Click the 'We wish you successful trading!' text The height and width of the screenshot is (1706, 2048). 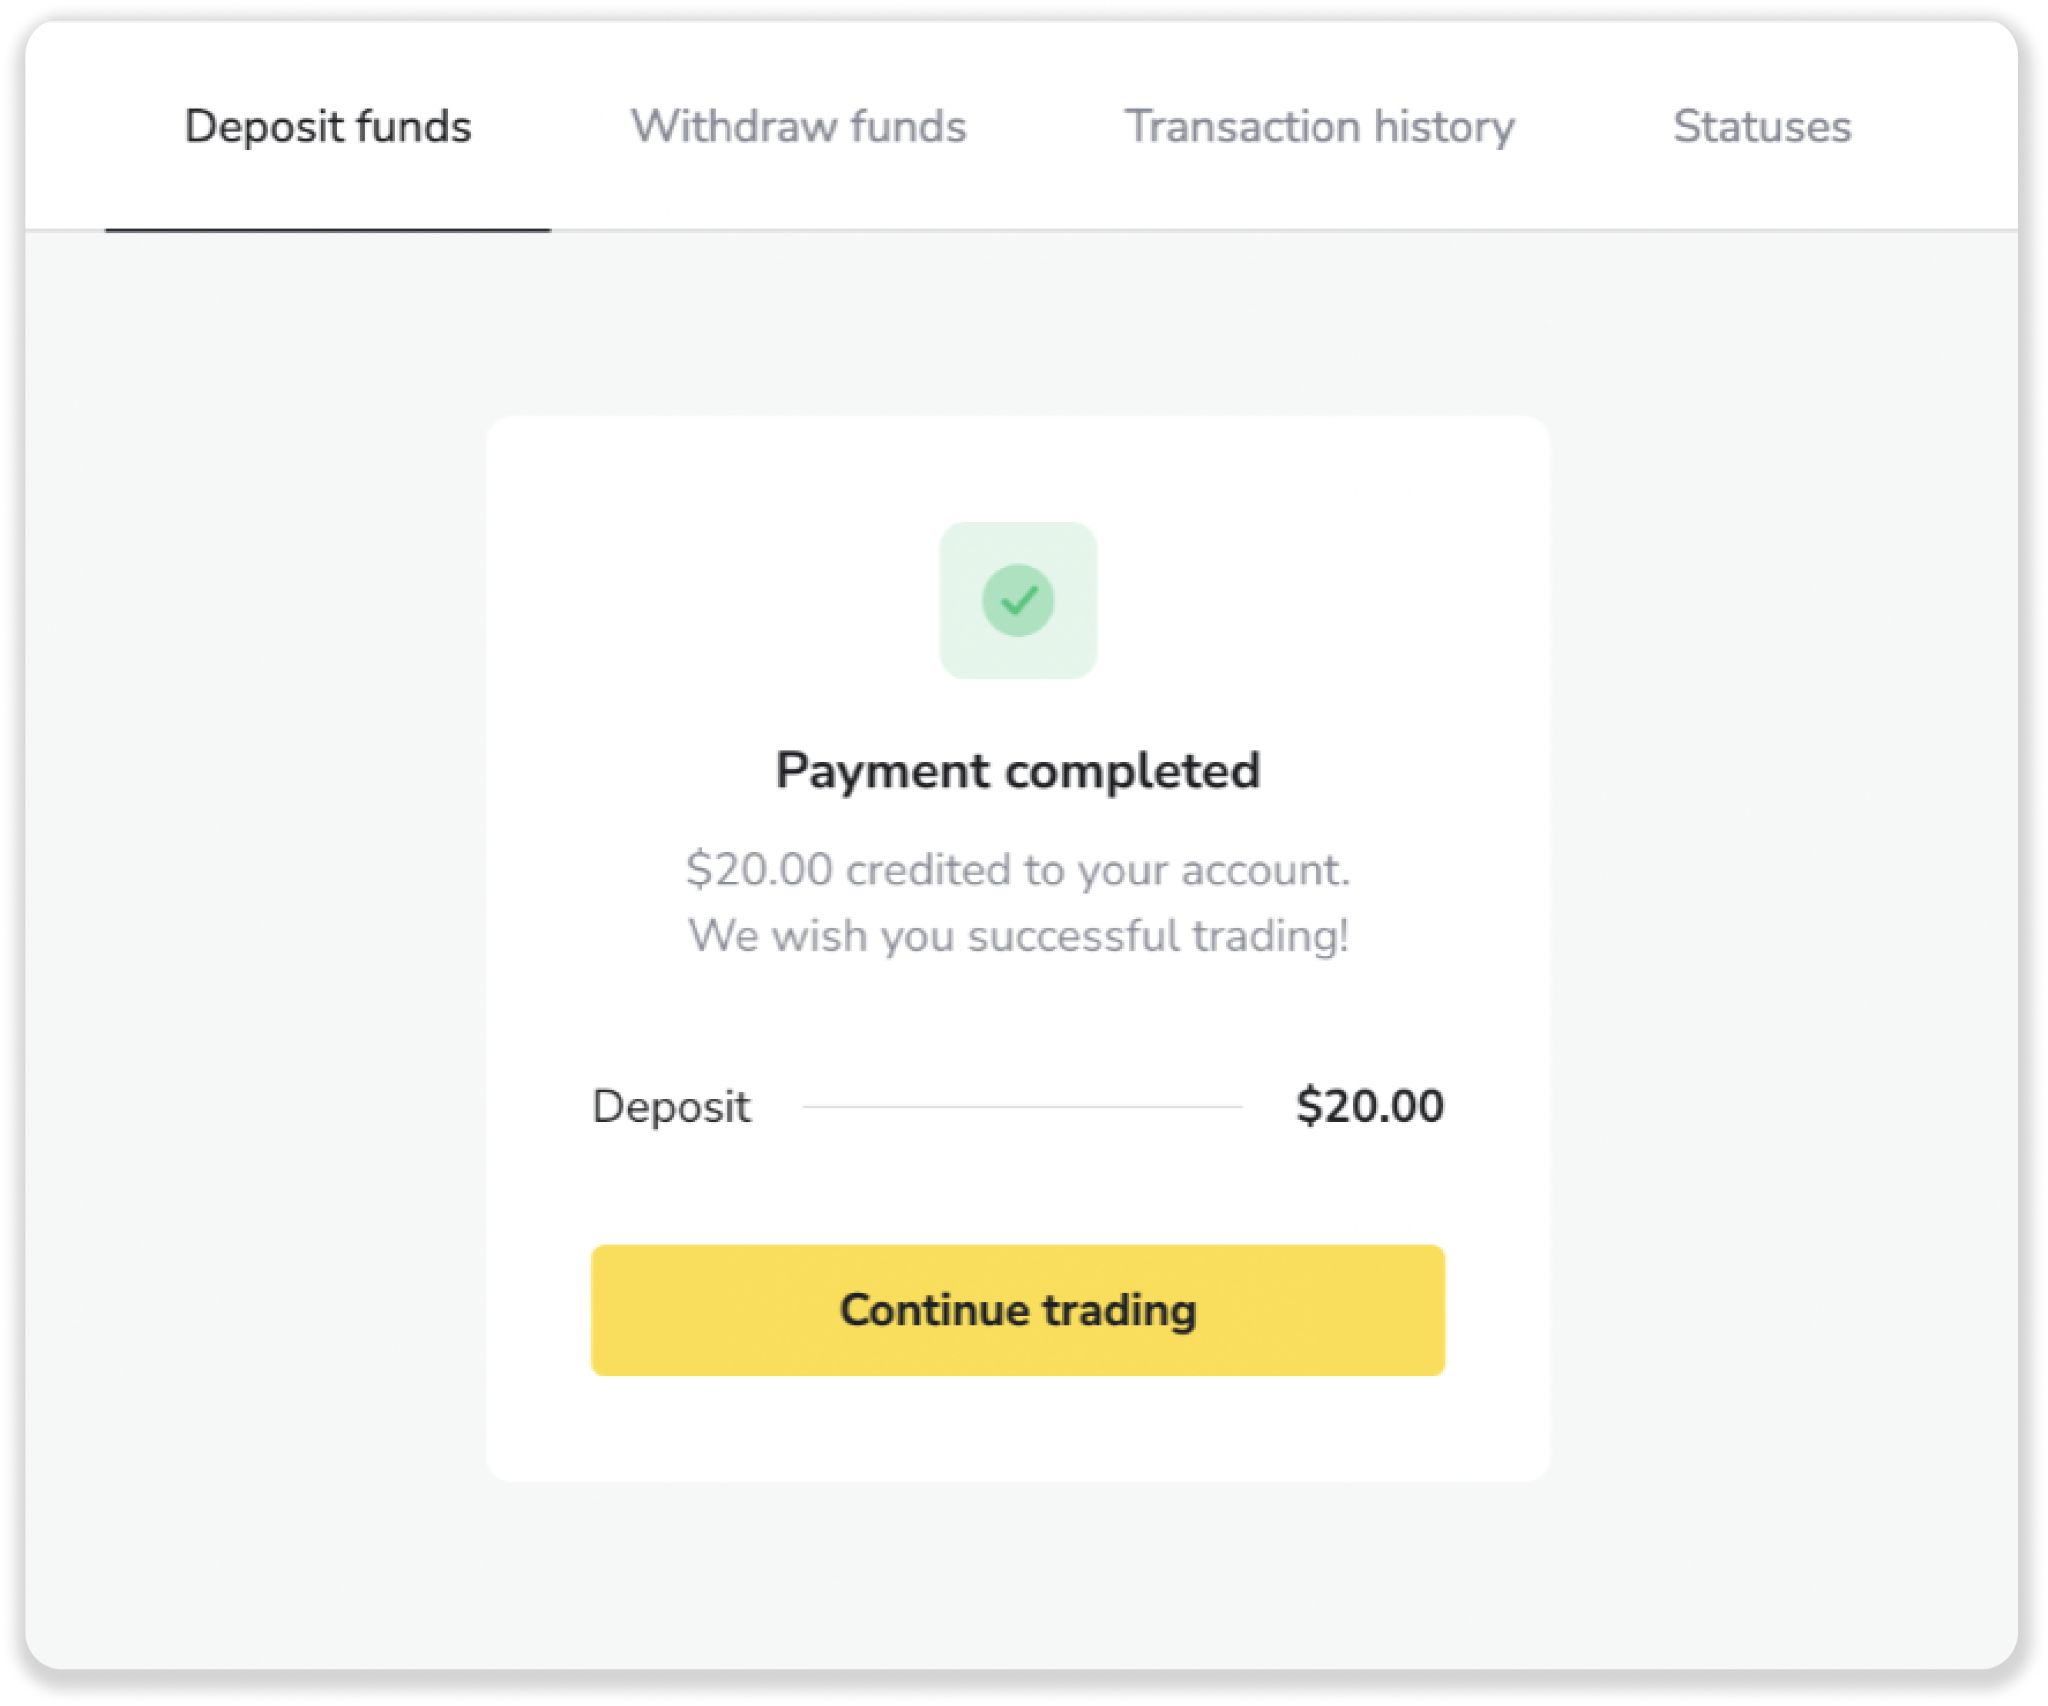[x=1018, y=936]
